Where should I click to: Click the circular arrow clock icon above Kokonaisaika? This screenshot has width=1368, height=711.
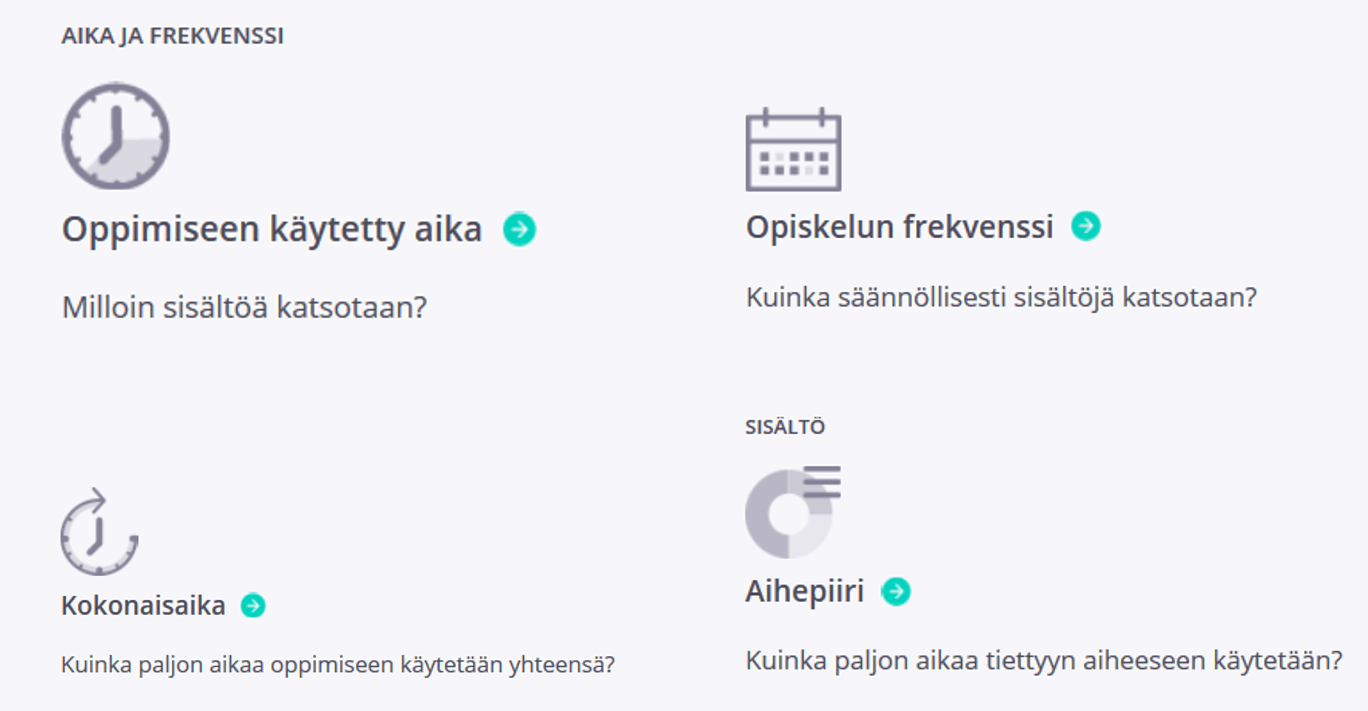[98, 534]
